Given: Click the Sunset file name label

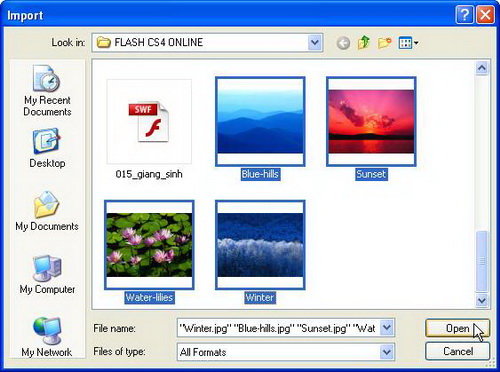Looking at the screenshot, I should tap(371, 174).
